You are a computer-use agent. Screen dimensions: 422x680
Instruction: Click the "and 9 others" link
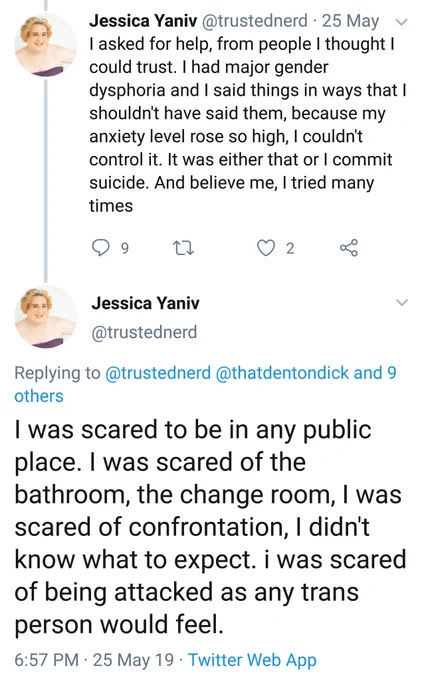tap(206, 384)
